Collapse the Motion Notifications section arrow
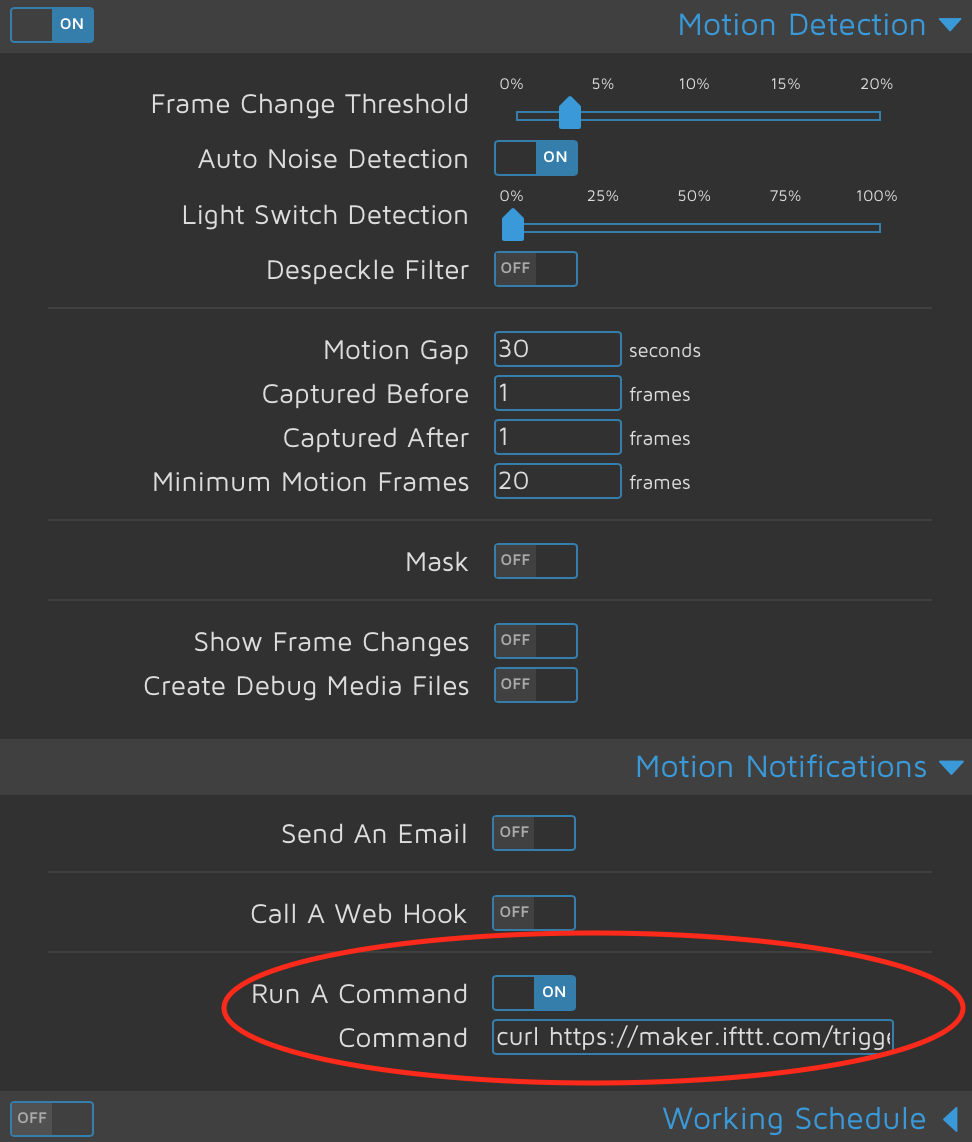 tap(951, 768)
